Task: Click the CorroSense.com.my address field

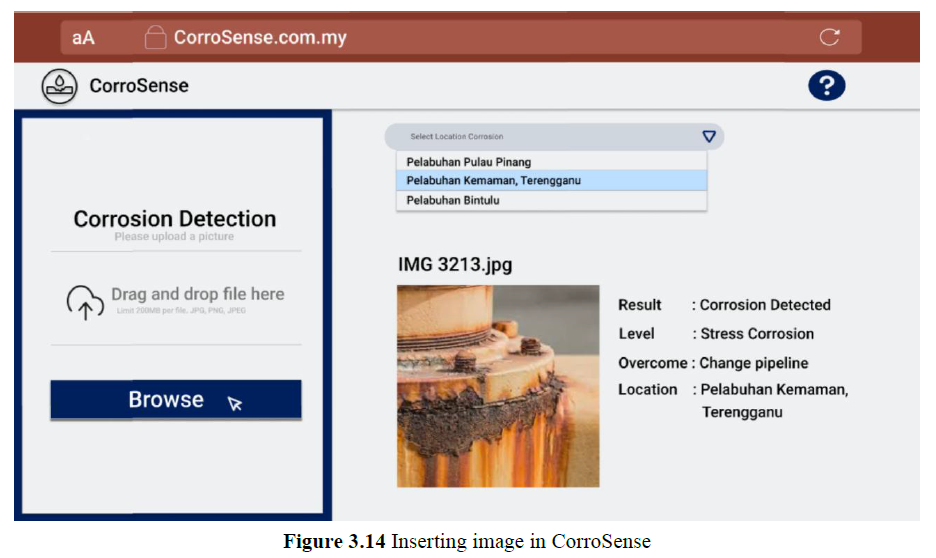Action: point(260,38)
